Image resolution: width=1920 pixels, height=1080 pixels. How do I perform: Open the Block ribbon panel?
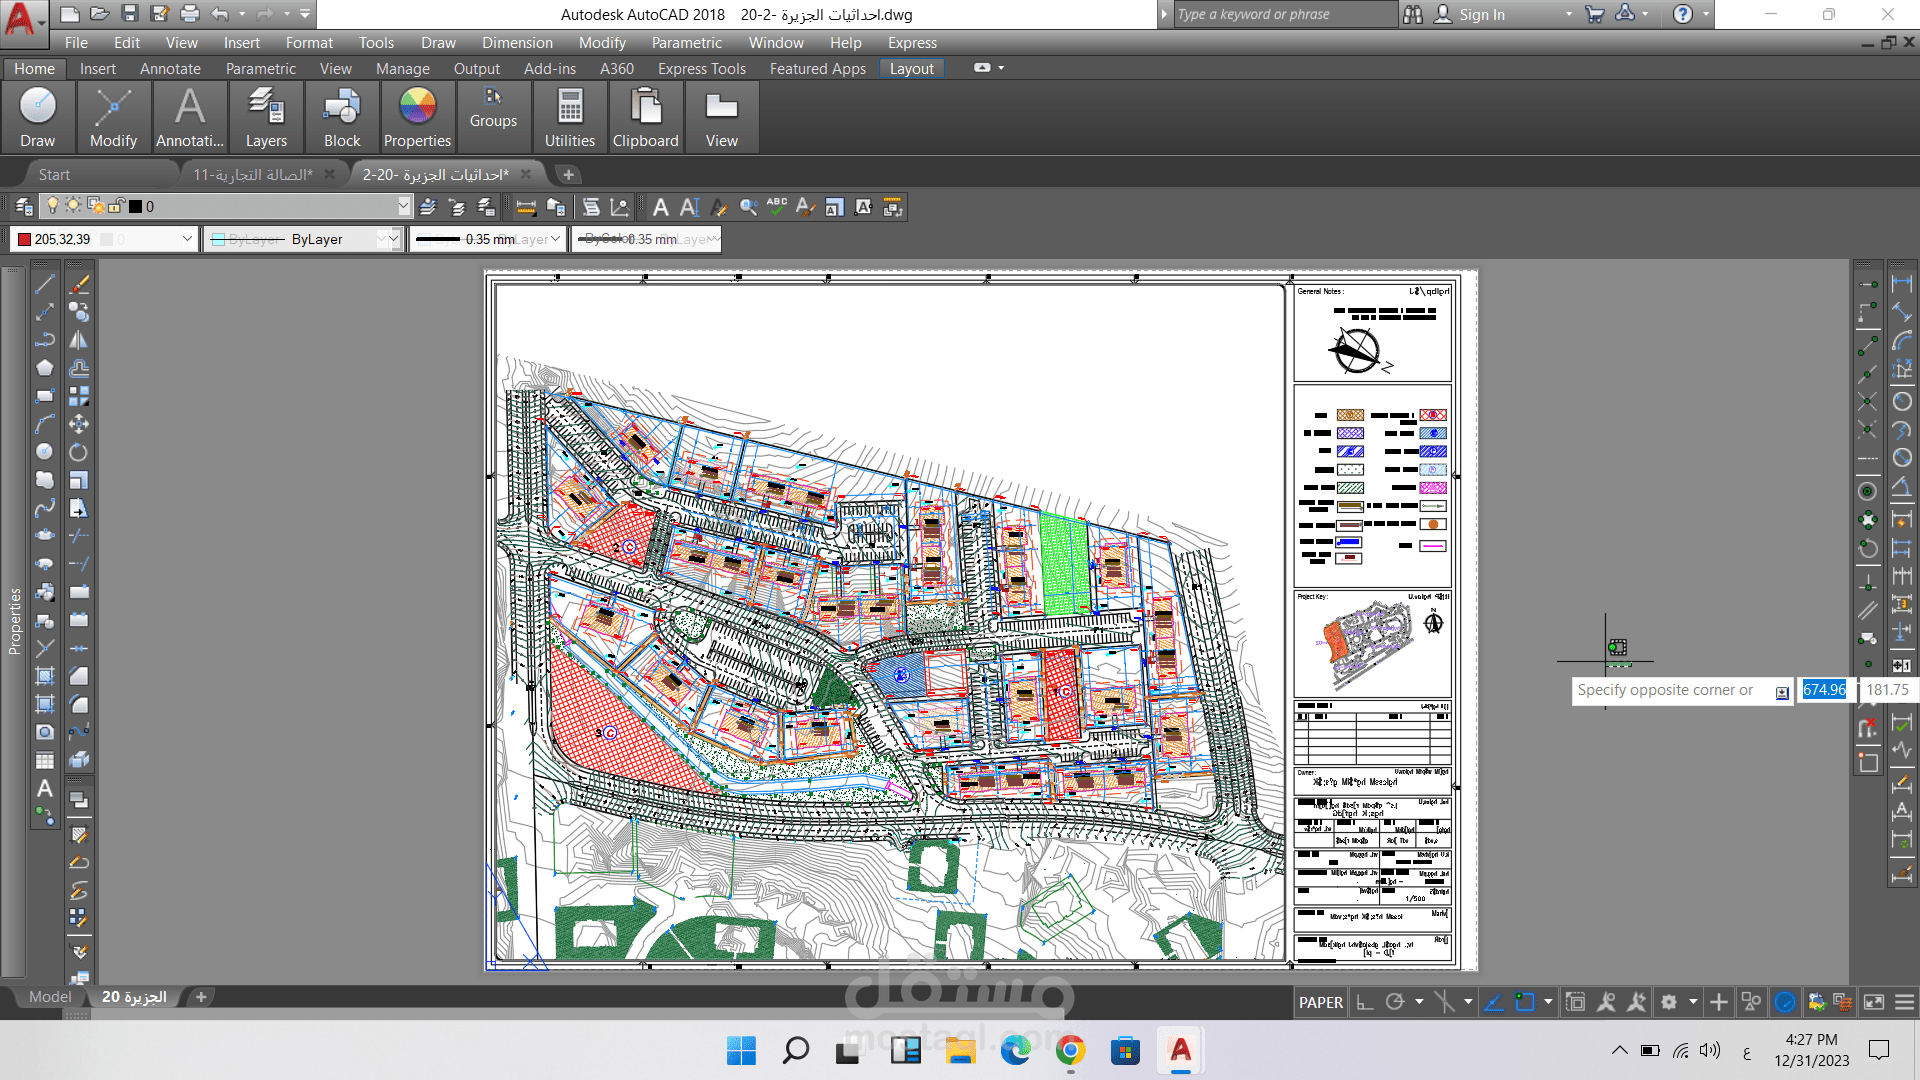tap(342, 117)
